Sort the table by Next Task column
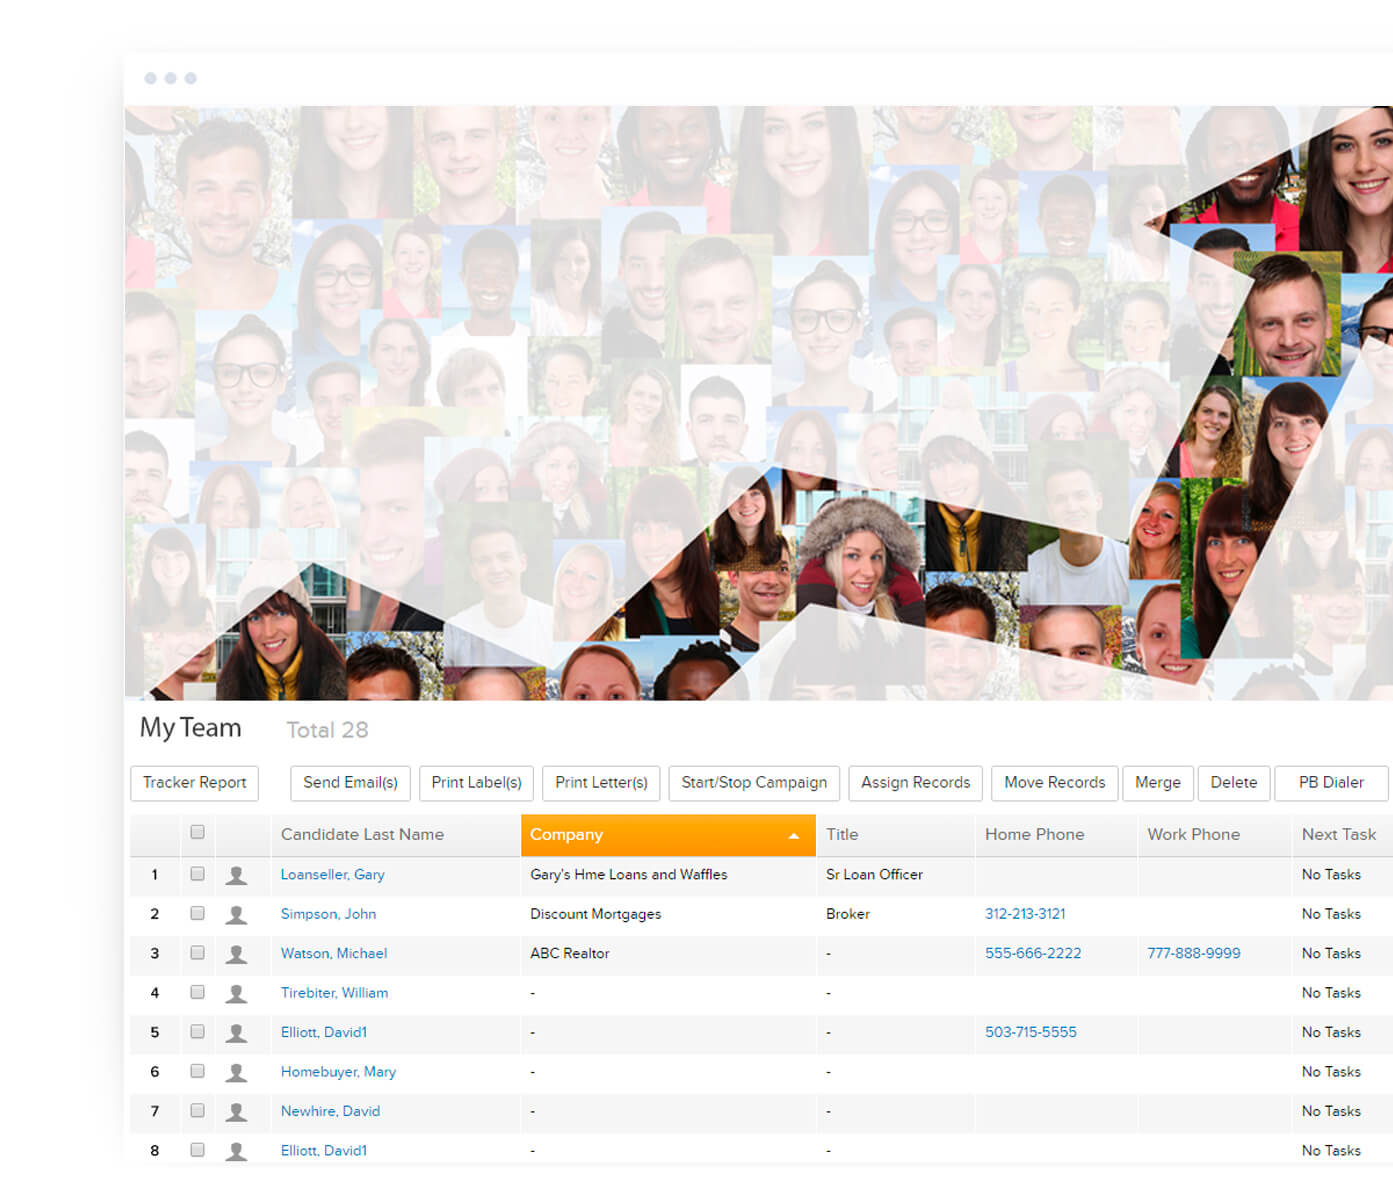The height and width of the screenshot is (1178, 1393). (x=1338, y=834)
